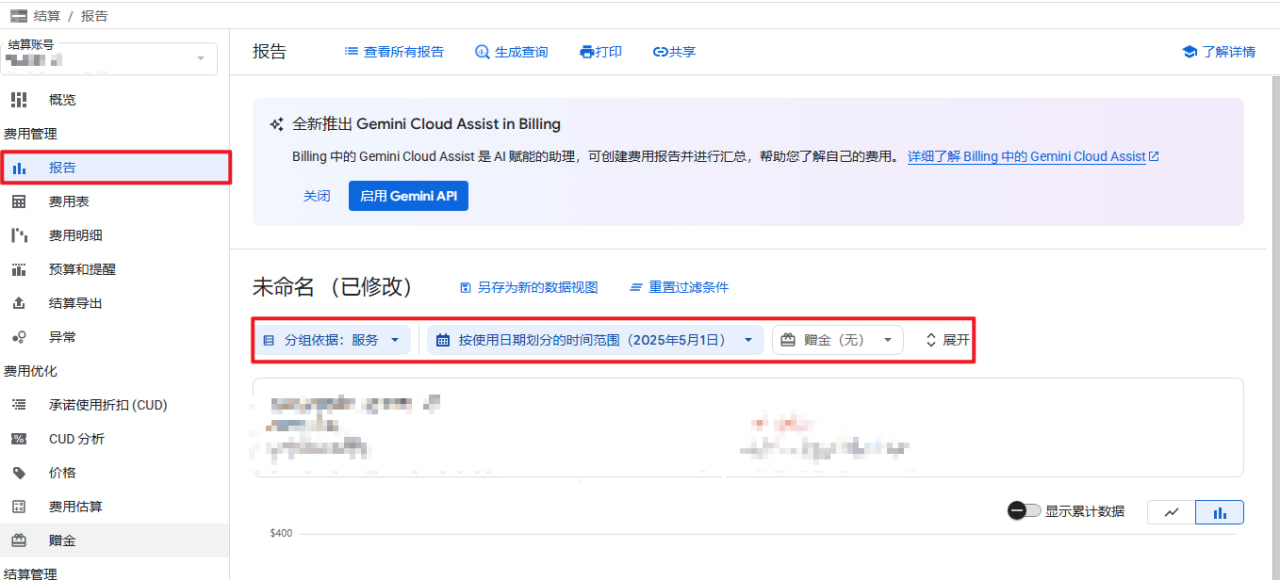This screenshot has width=1280, height=580.
Task: Click the billing card icon beside 结算
Action: (x=18, y=16)
